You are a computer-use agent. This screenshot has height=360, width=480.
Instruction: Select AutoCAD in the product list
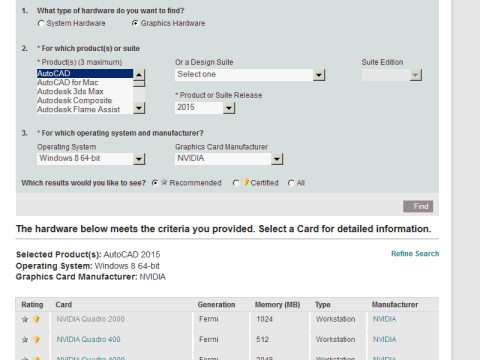pyautogui.click(x=85, y=73)
